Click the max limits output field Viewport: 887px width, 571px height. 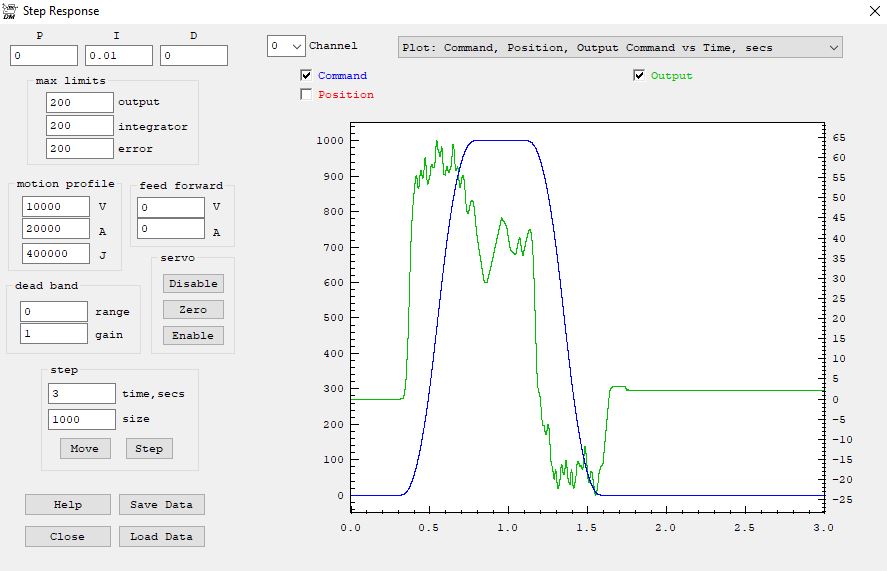click(x=80, y=102)
